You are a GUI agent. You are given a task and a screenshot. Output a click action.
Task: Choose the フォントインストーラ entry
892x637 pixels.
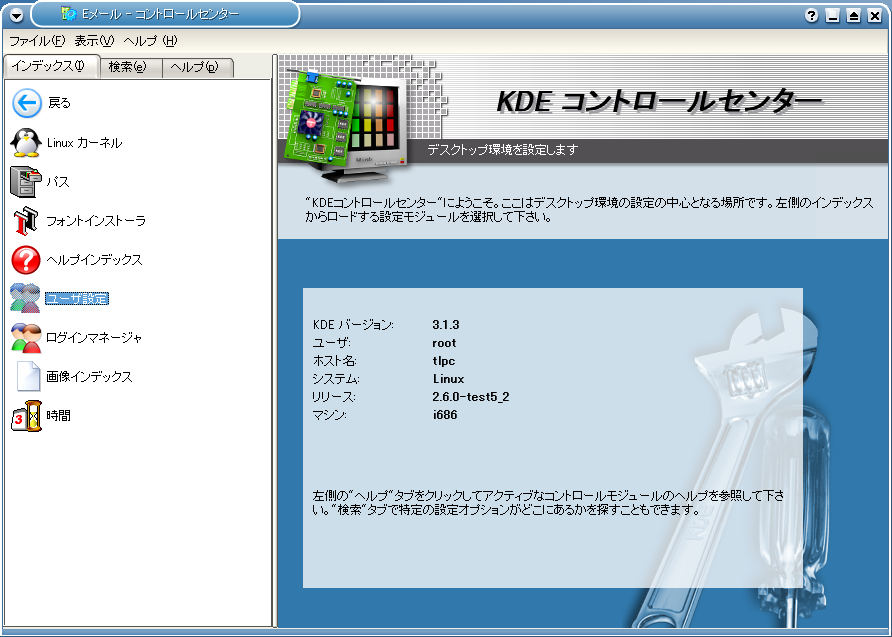click(x=96, y=221)
